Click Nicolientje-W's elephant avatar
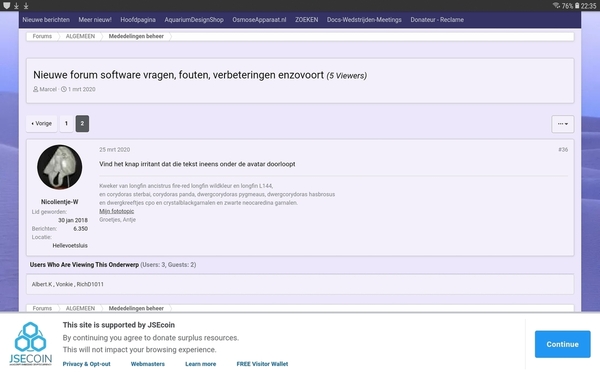The height and width of the screenshot is (375, 600). click(59, 167)
